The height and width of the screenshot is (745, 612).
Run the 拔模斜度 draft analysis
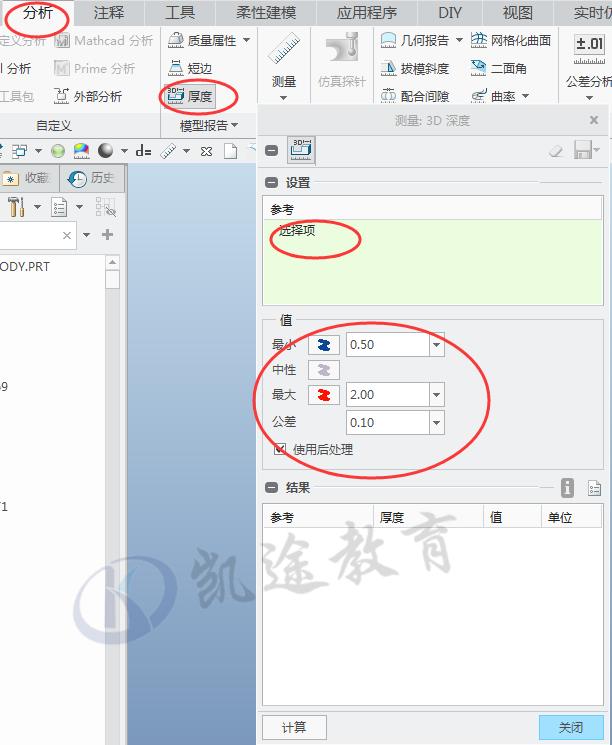(415, 68)
